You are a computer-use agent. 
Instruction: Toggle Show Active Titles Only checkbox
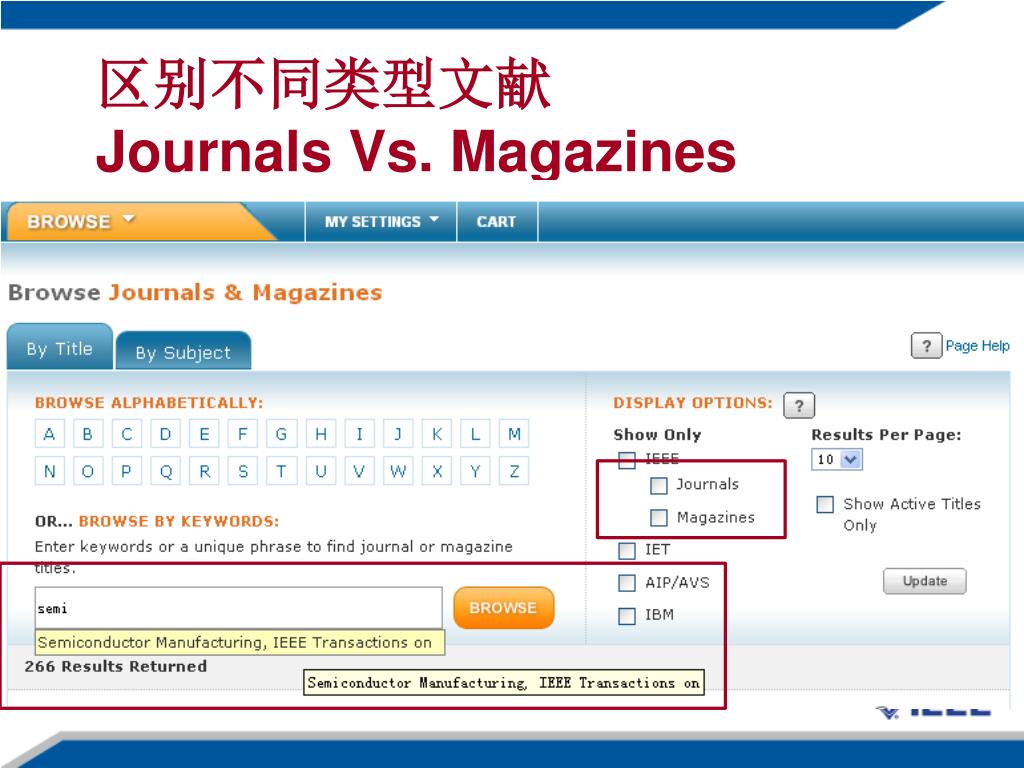coord(825,504)
